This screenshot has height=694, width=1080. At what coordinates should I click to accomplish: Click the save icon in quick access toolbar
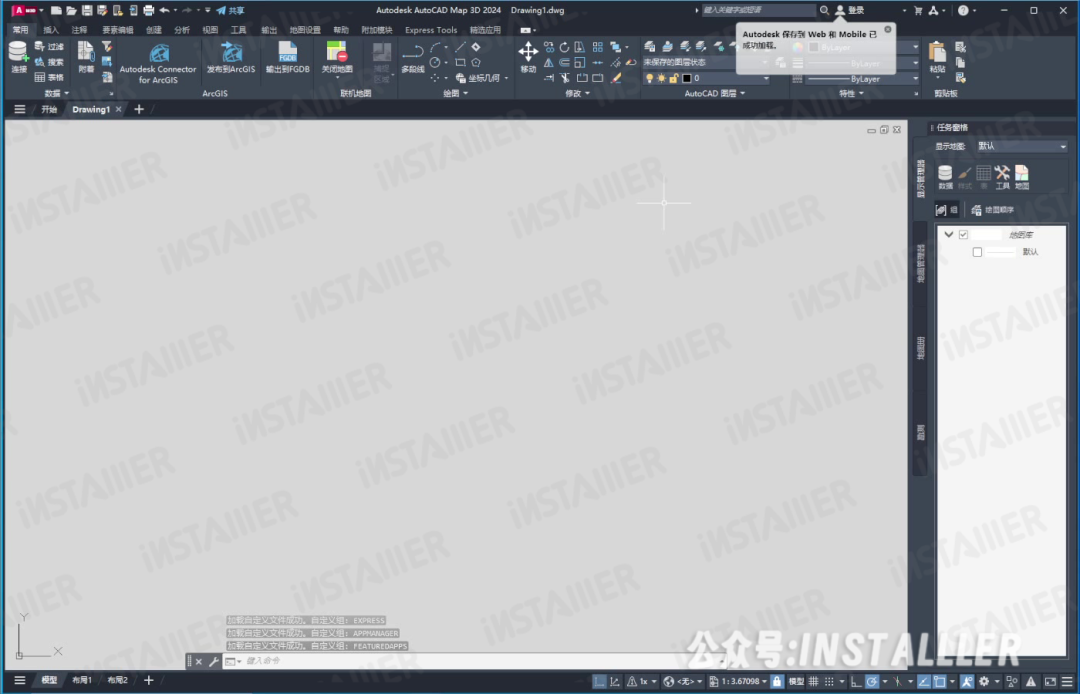click(87, 10)
